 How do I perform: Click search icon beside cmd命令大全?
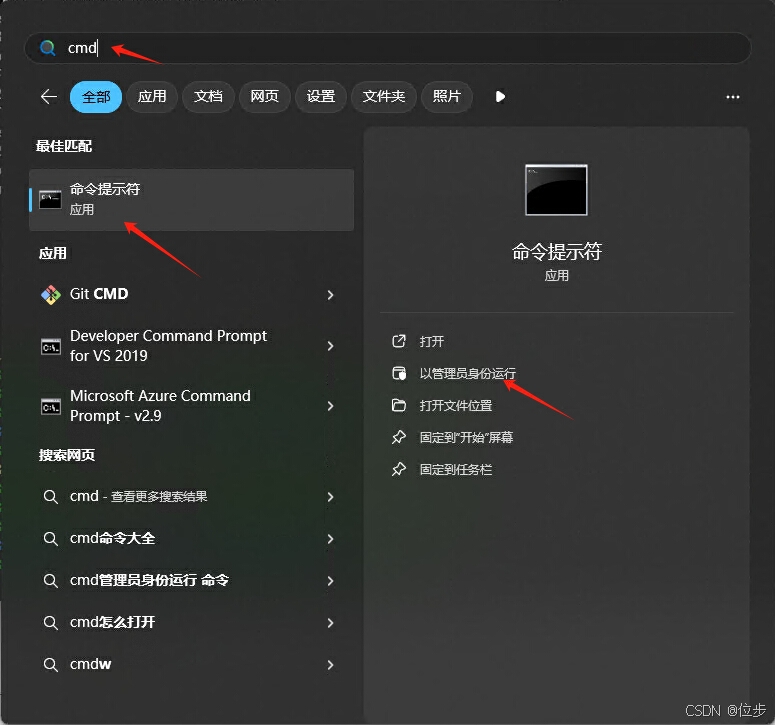click(50, 538)
